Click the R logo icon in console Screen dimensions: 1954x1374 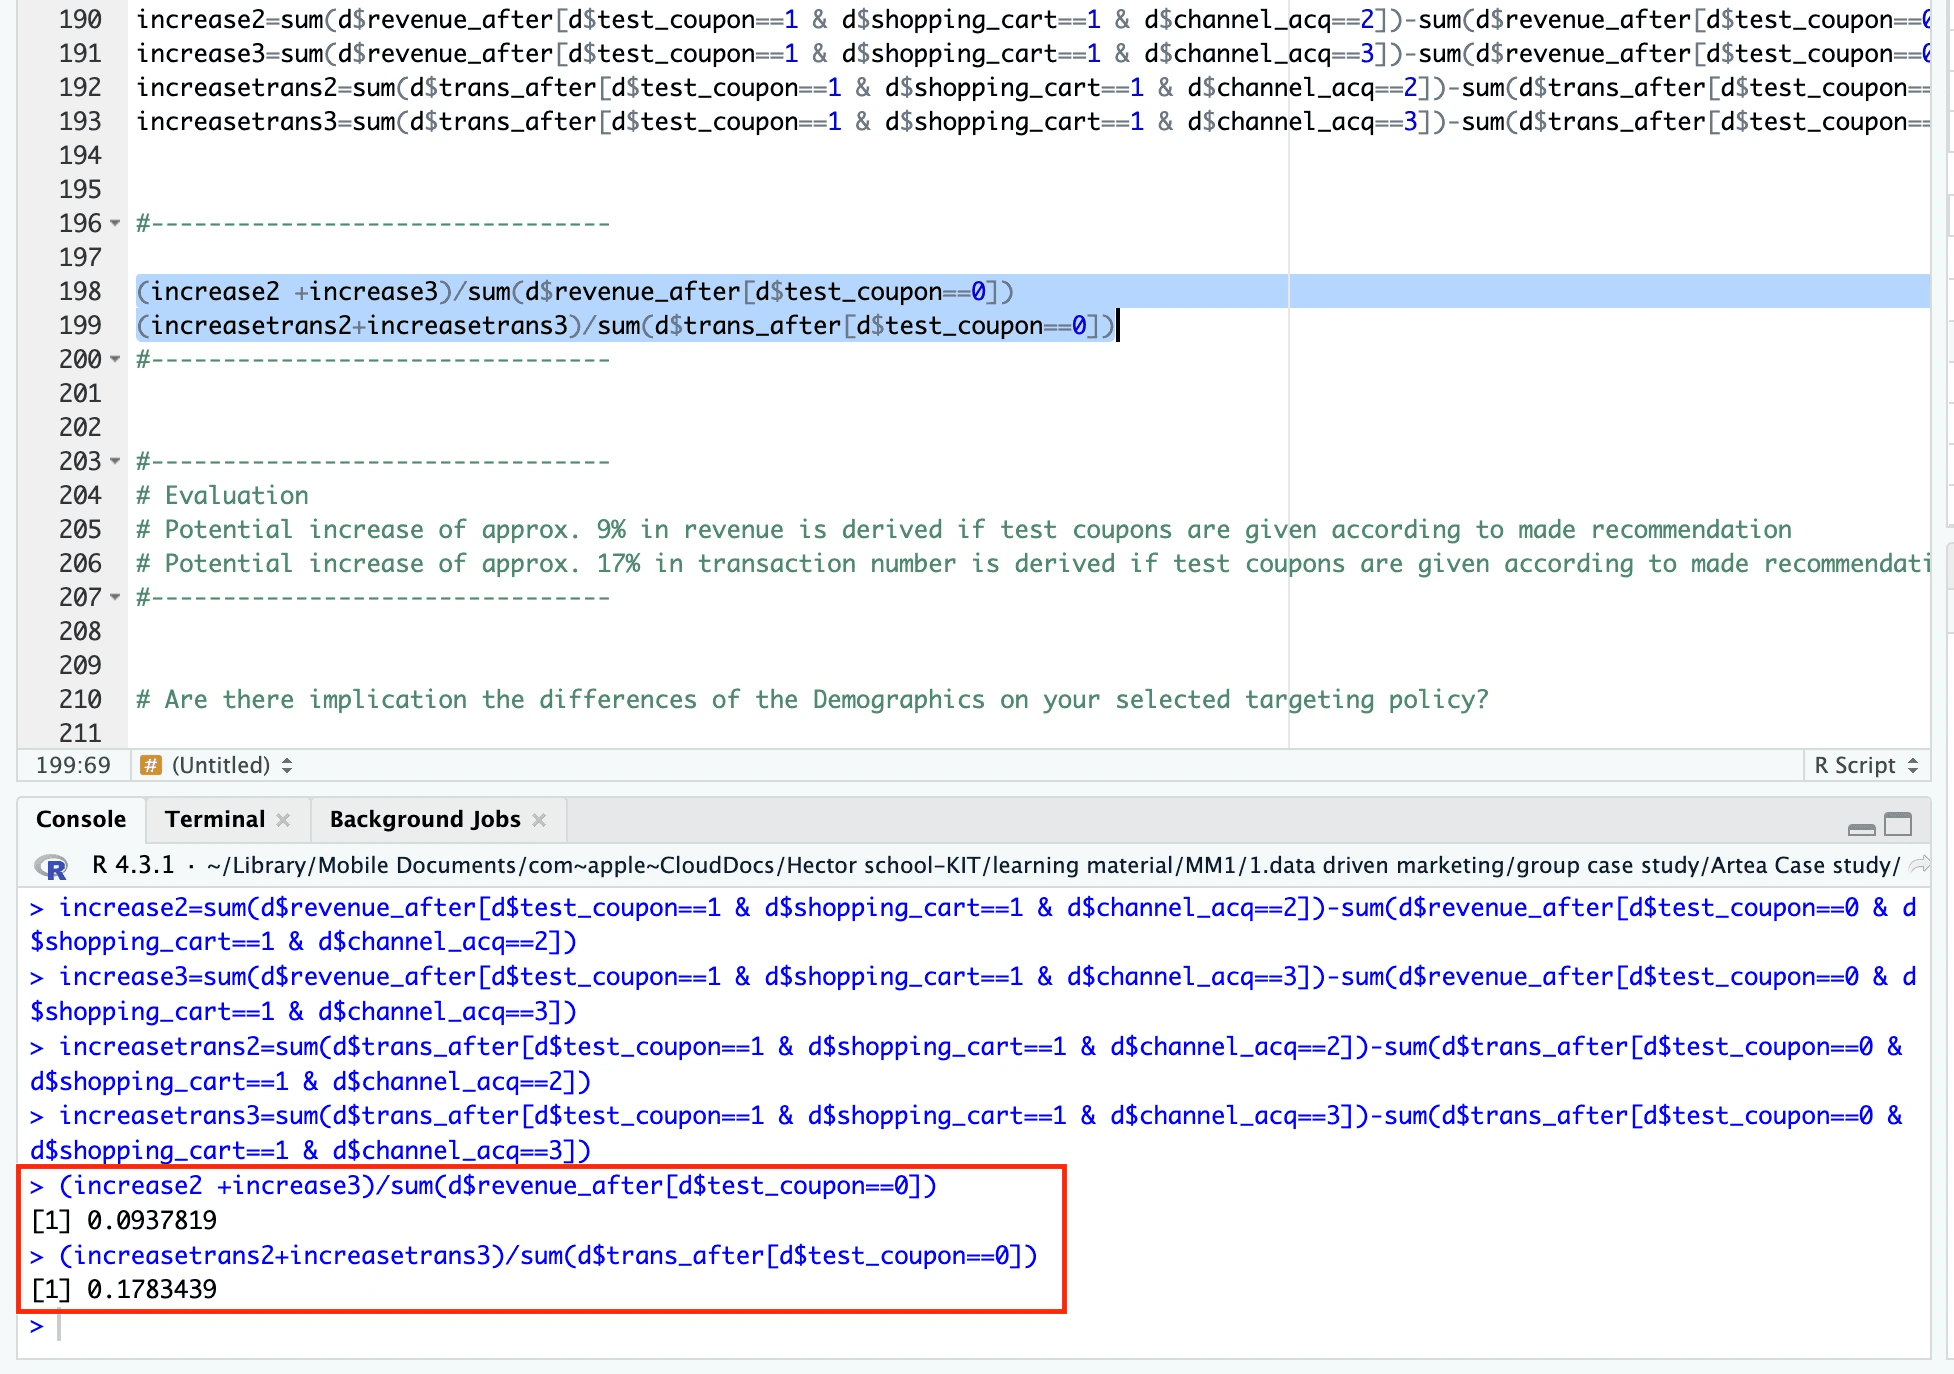tap(50, 867)
